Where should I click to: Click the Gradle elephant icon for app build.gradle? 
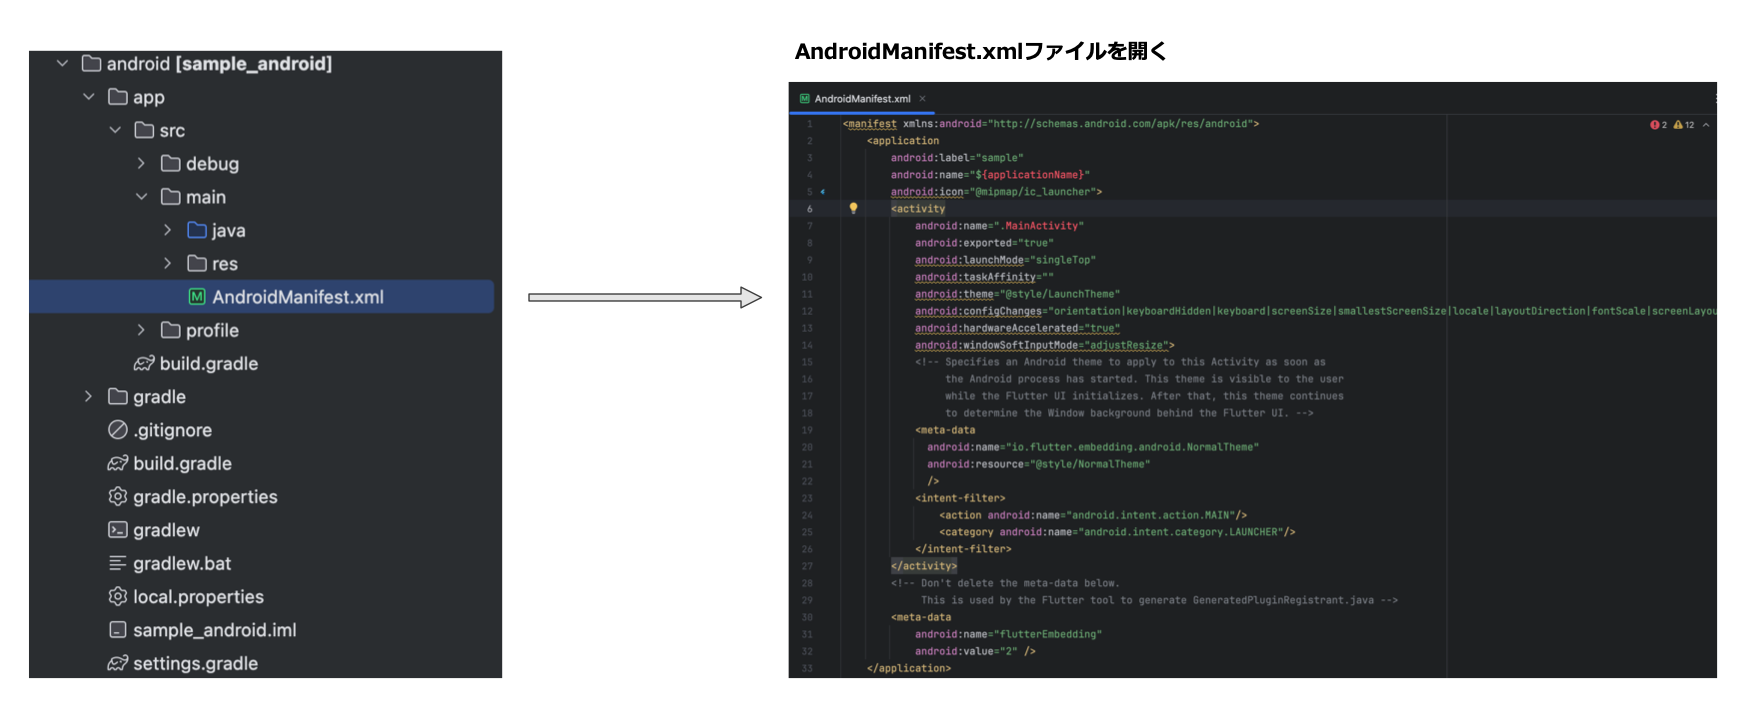pos(144,363)
